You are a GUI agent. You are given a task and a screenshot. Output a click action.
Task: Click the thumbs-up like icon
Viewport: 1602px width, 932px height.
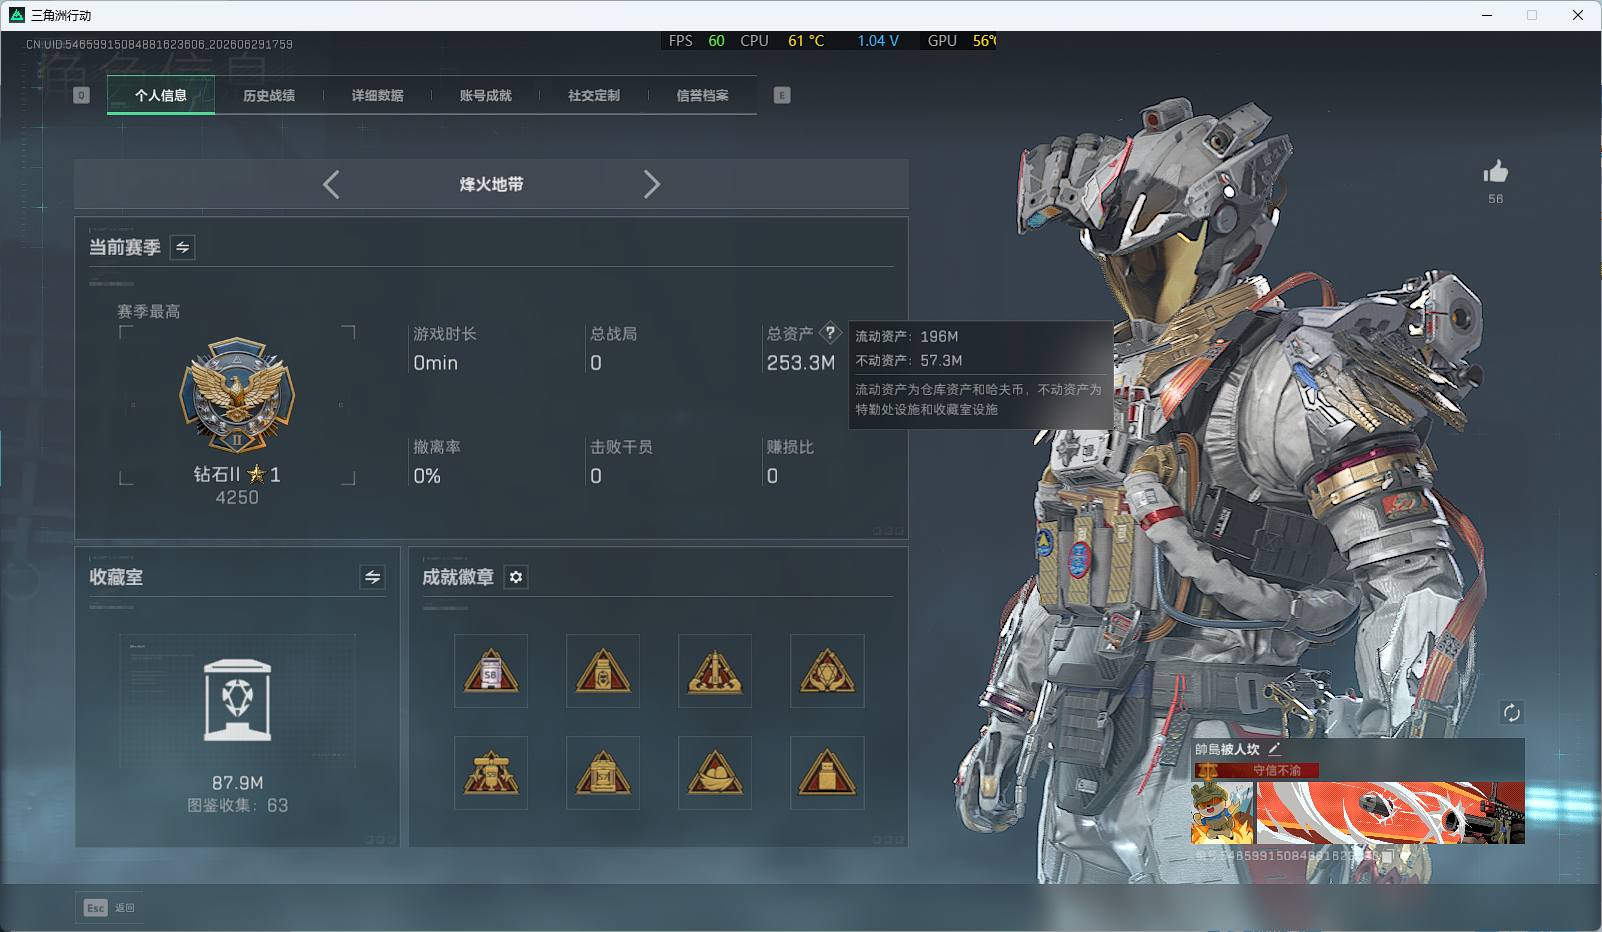(1495, 172)
